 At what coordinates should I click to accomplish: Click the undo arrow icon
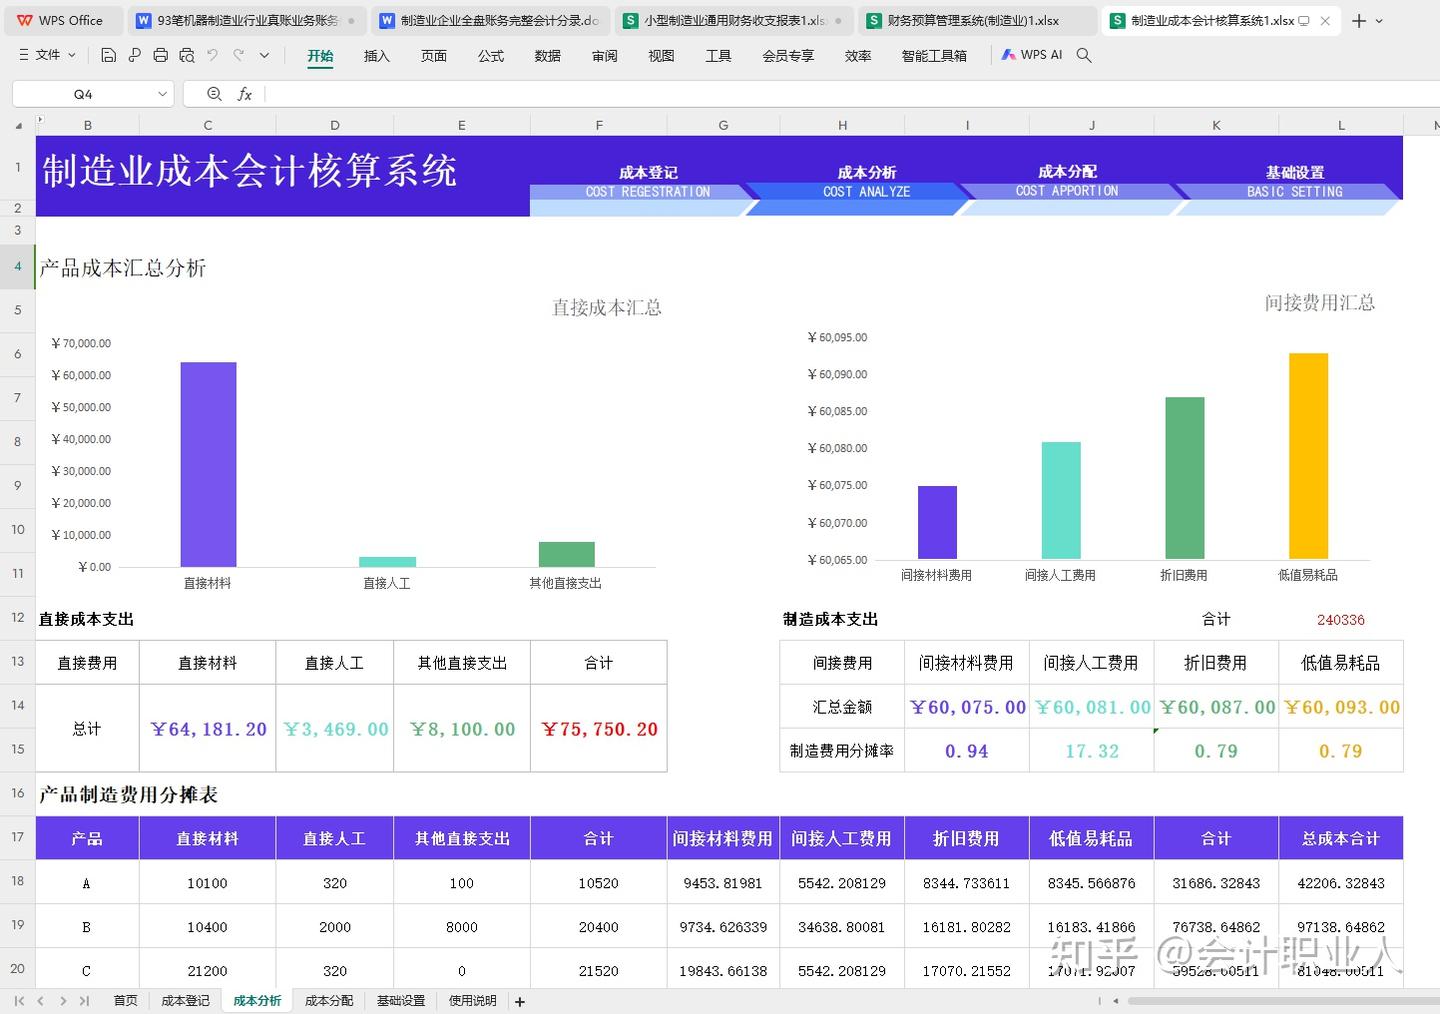pos(212,55)
